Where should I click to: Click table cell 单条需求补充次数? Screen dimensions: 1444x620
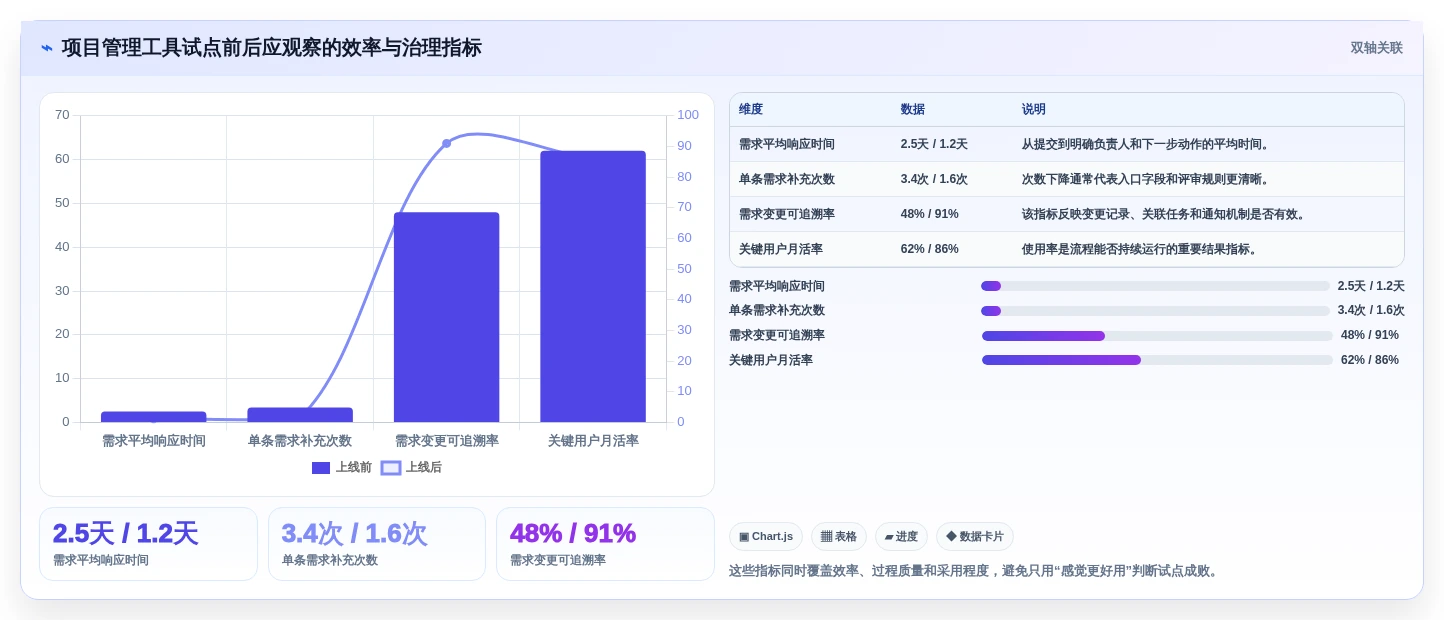tap(787, 179)
